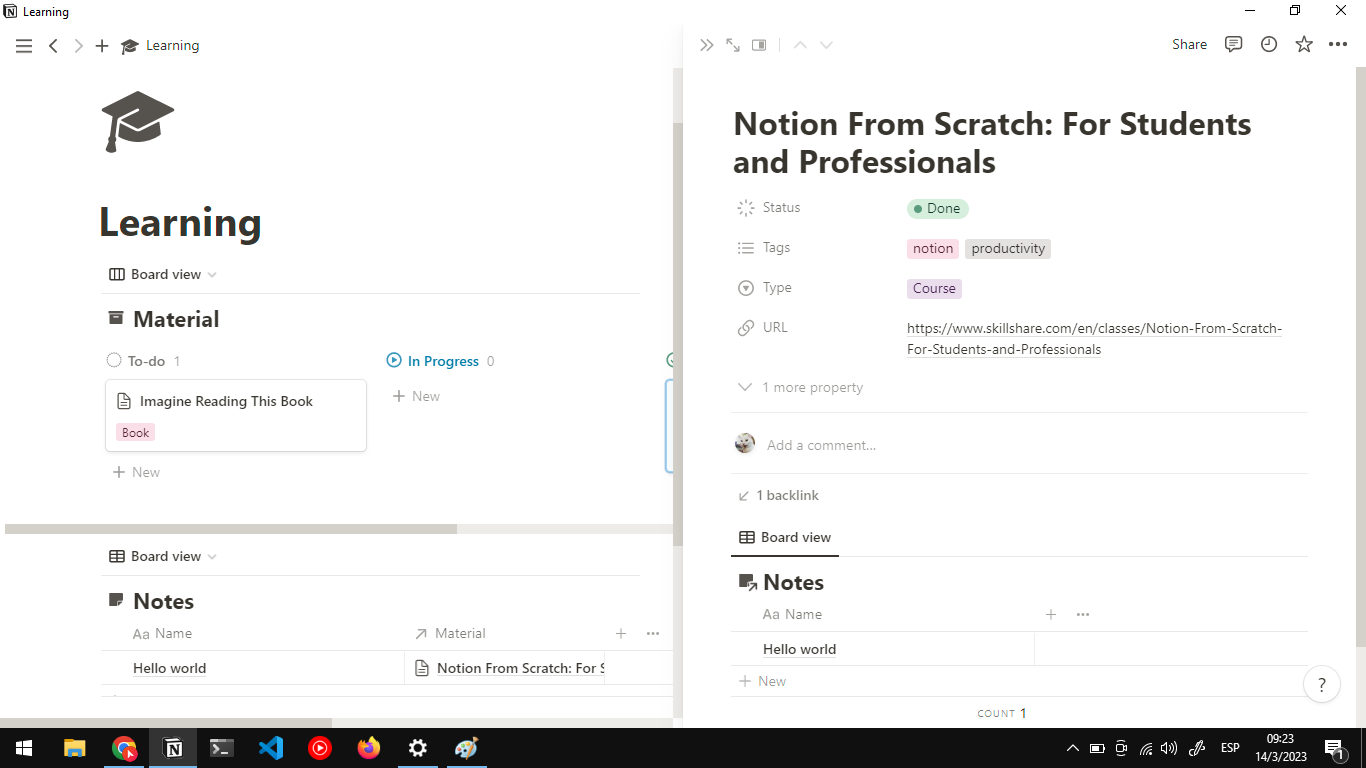
Task: Open the comments panel icon
Action: pyautogui.click(x=1234, y=45)
